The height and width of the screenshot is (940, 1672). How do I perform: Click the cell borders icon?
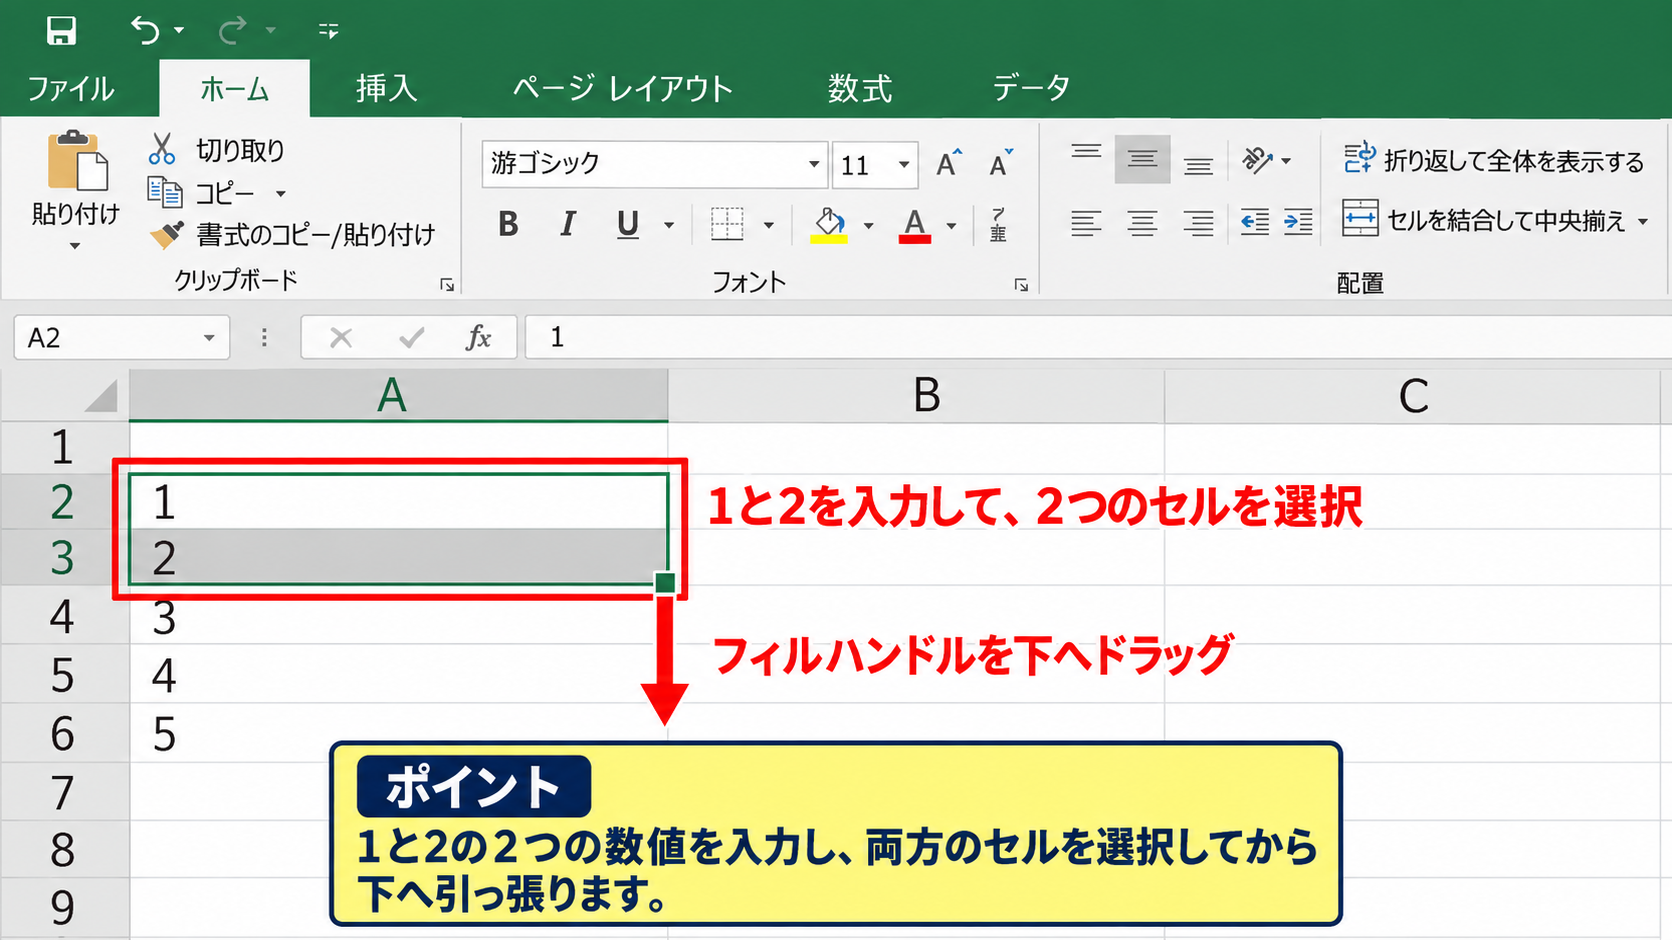(727, 224)
